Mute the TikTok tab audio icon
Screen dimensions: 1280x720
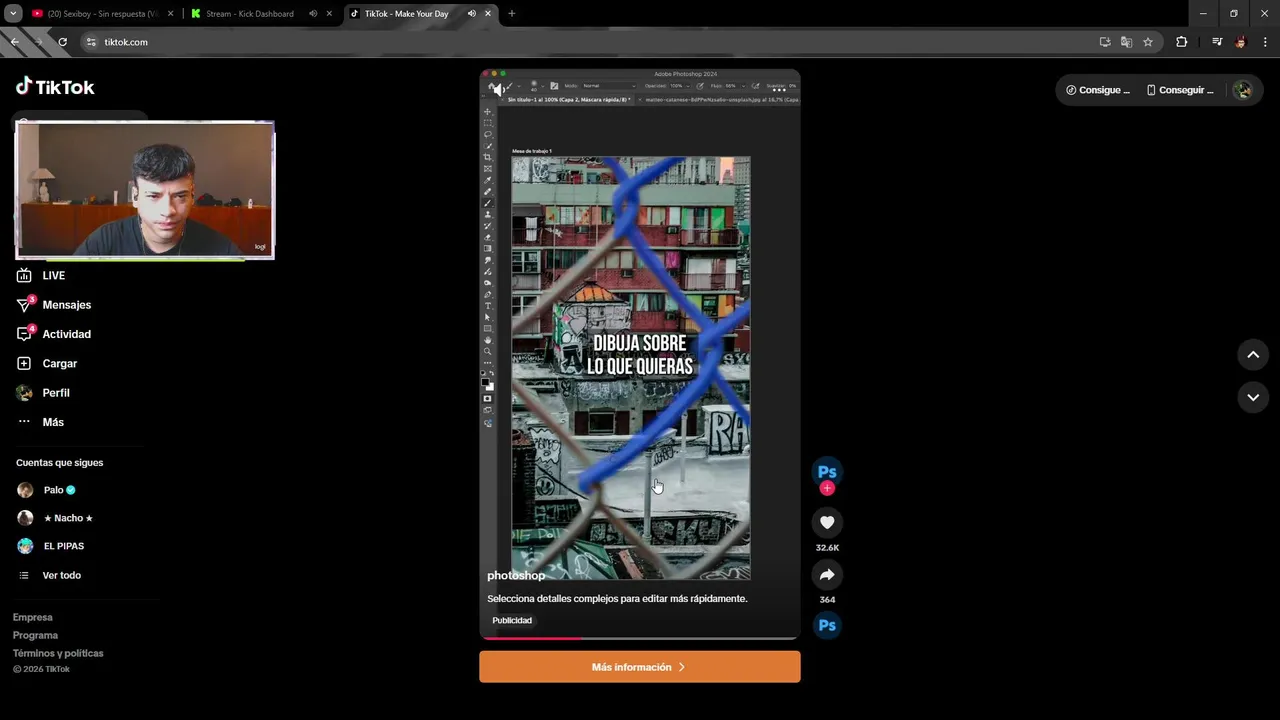471,14
